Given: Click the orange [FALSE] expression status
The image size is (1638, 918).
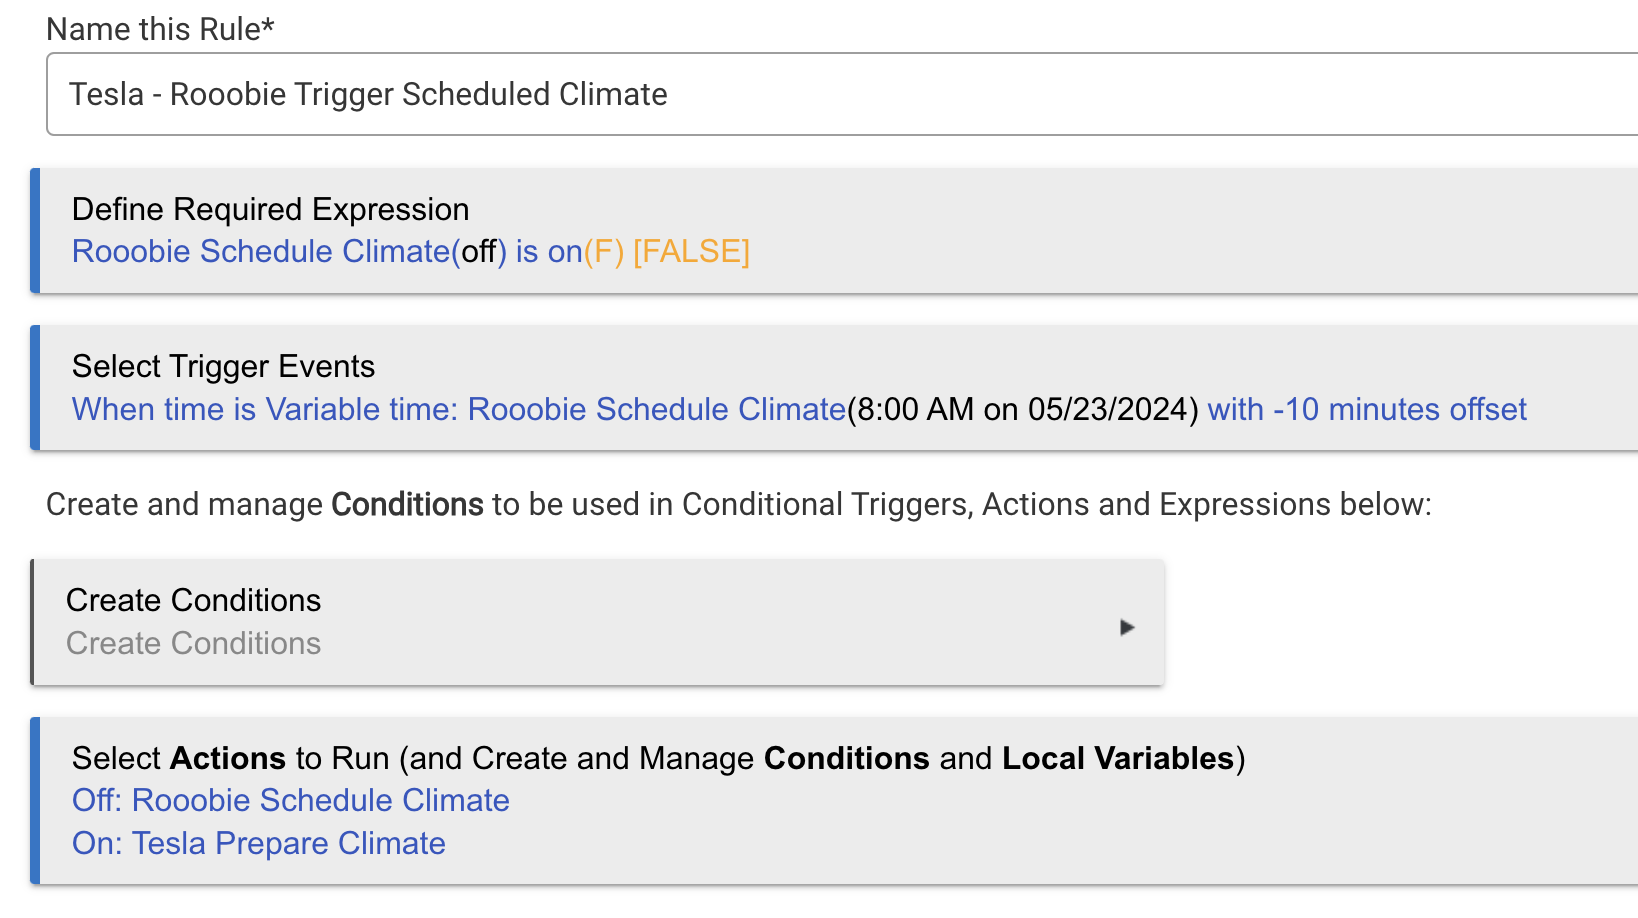Looking at the screenshot, I should 691,251.
